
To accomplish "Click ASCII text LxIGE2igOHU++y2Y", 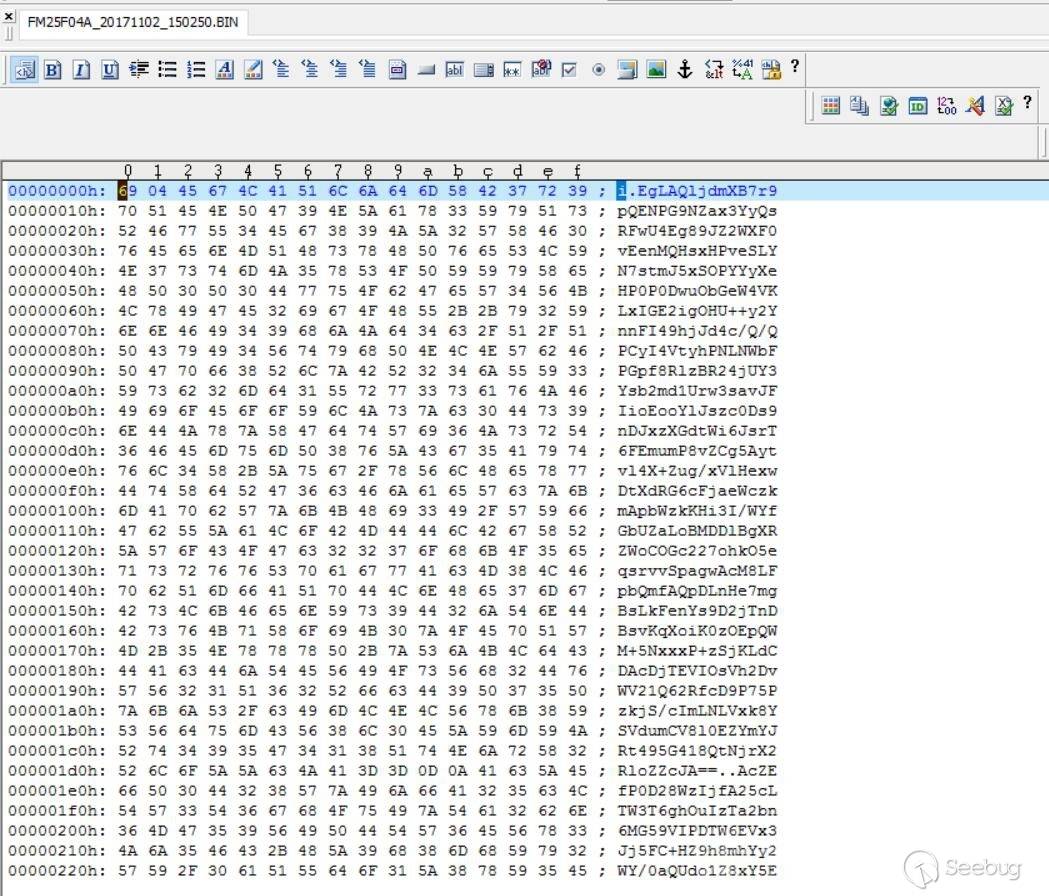I will click(x=697, y=311).
